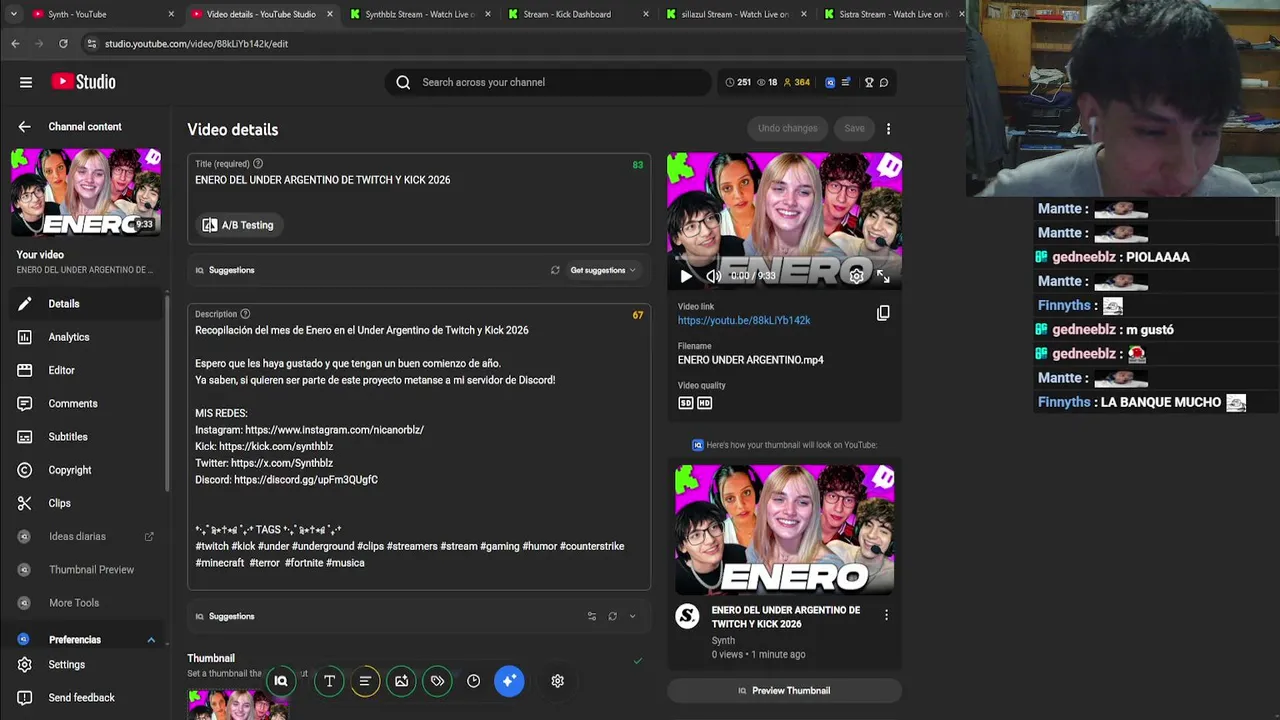Go back to Channel content arrow
The height and width of the screenshot is (720, 1280).
[24, 127]
